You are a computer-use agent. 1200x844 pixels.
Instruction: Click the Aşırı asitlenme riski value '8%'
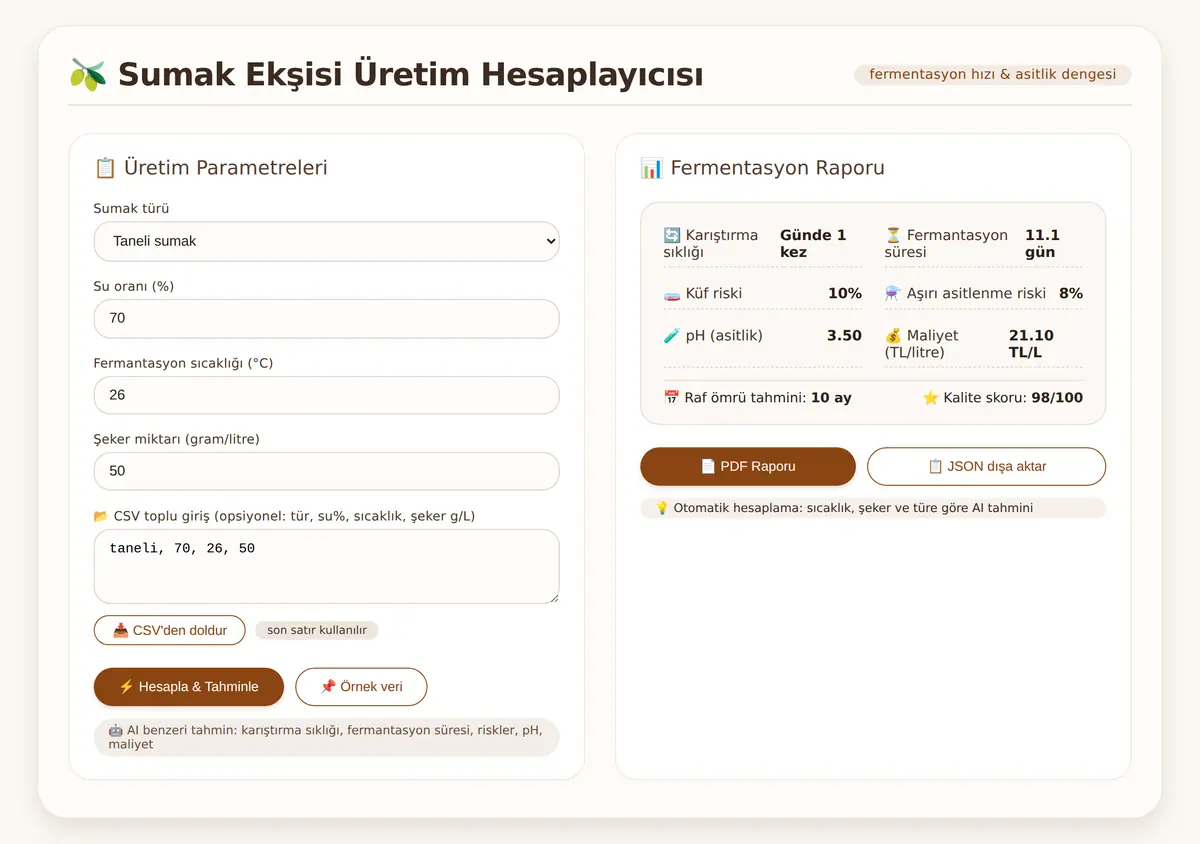tap(1071, 294)
